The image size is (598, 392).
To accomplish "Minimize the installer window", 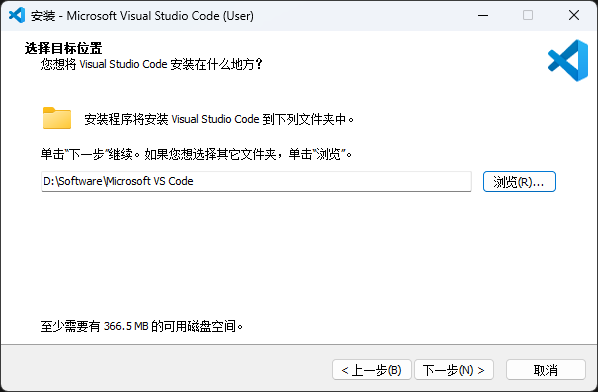I will (483, 16).
